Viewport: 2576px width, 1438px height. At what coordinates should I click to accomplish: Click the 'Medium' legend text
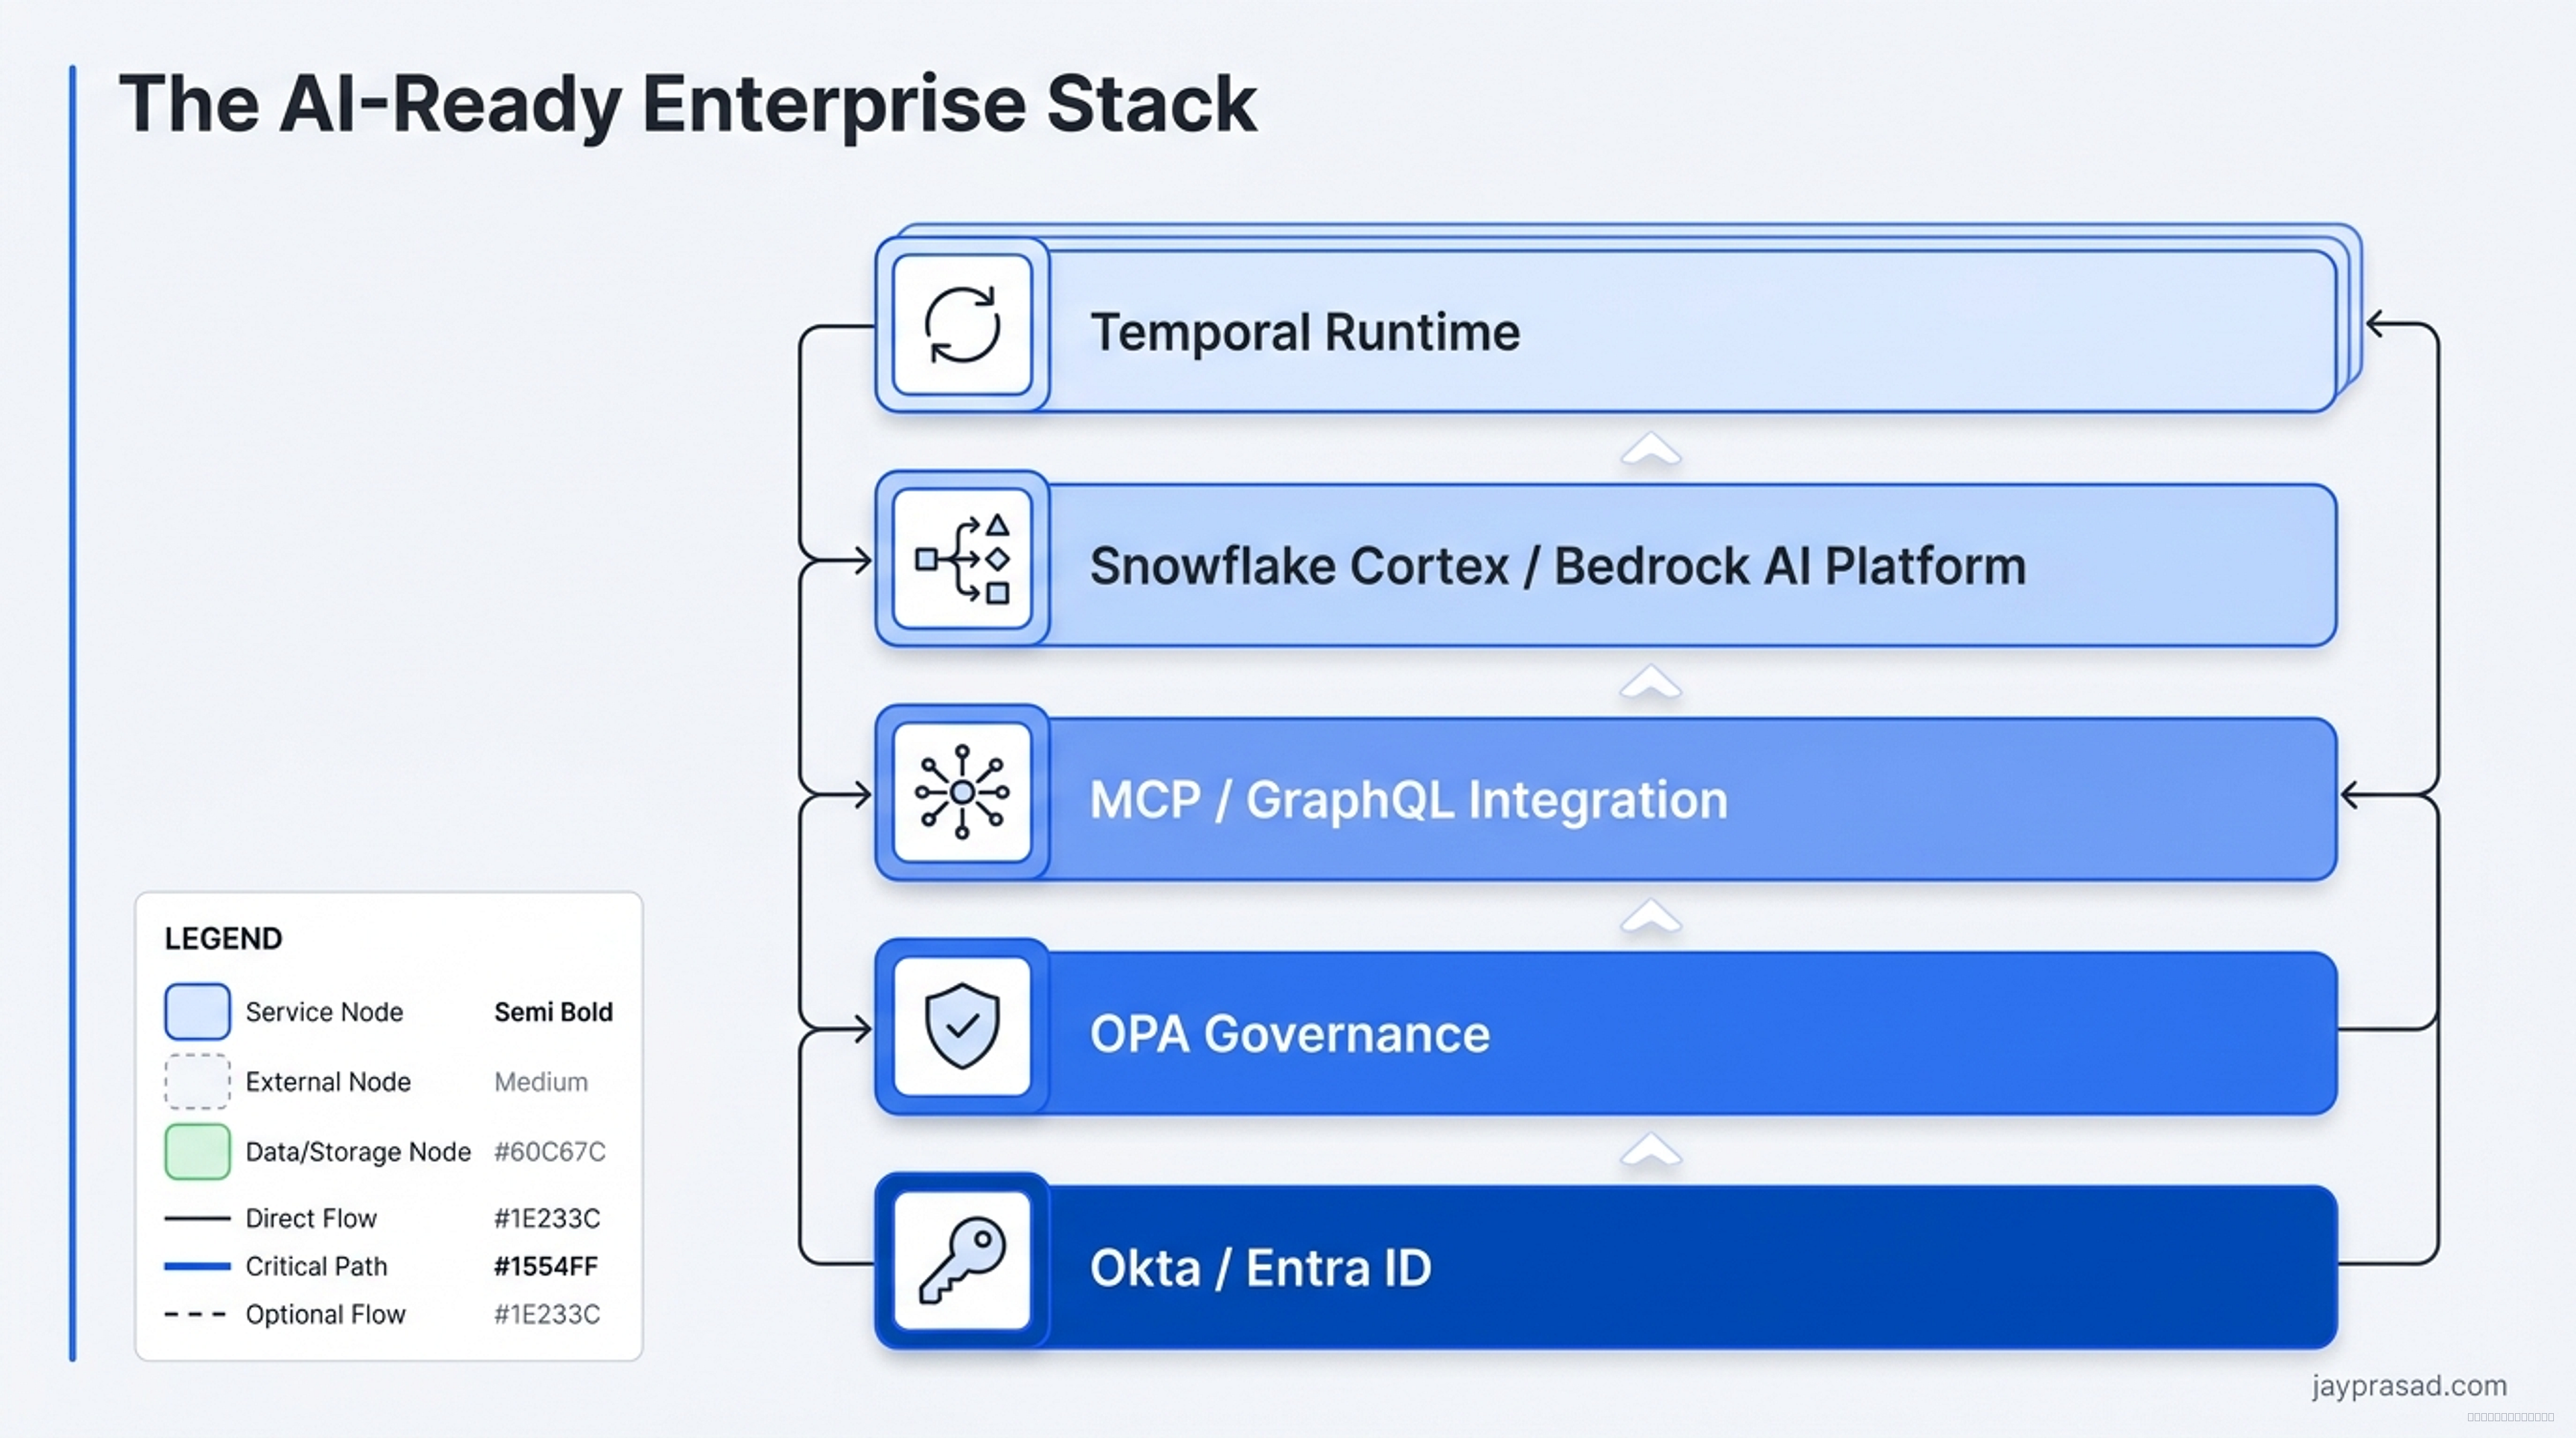pos(541,1082)
